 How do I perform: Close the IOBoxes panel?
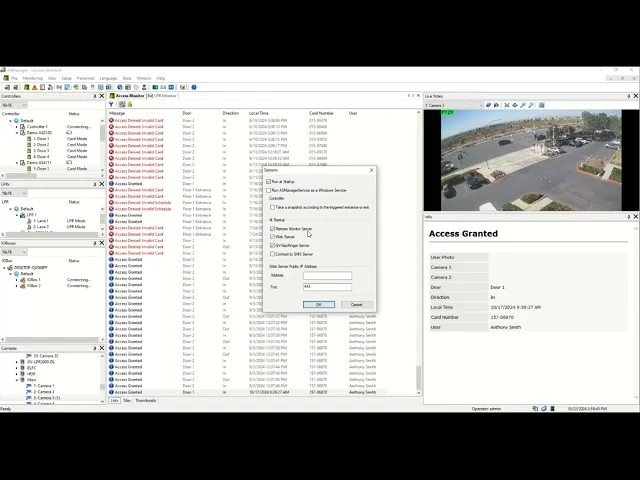pyautogui.click(x=102, y=243)
